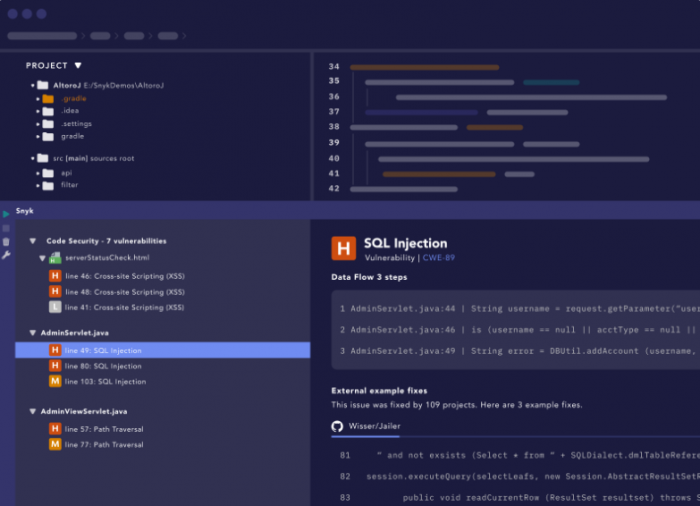700x506 pixels.
Task: Collapse the AdminViewServlet.java group
Action: [x=33, y=411]
